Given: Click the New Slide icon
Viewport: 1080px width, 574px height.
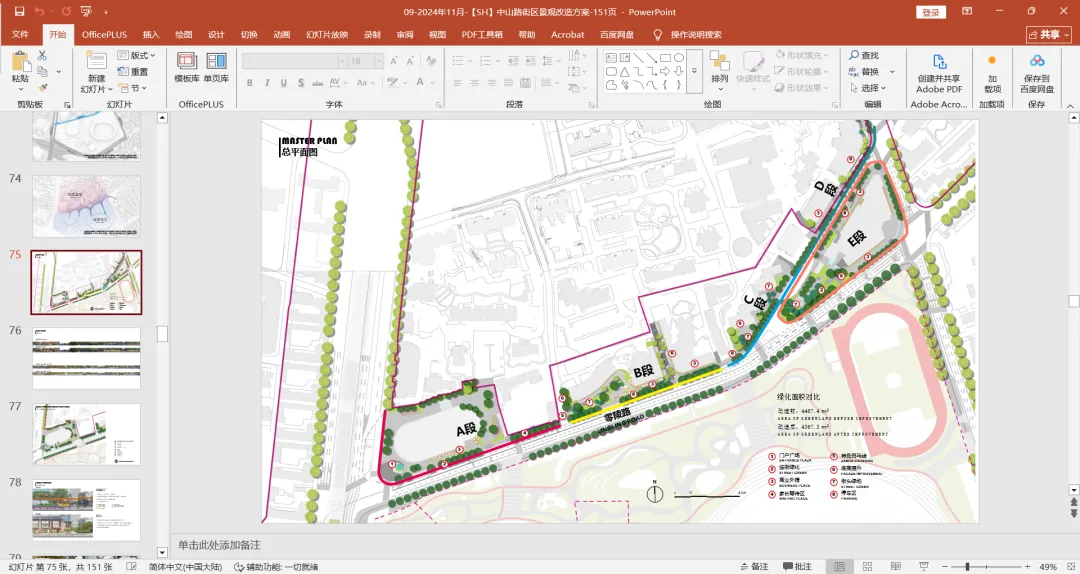Looking at the screenshot, I should (x=95, y=59).
